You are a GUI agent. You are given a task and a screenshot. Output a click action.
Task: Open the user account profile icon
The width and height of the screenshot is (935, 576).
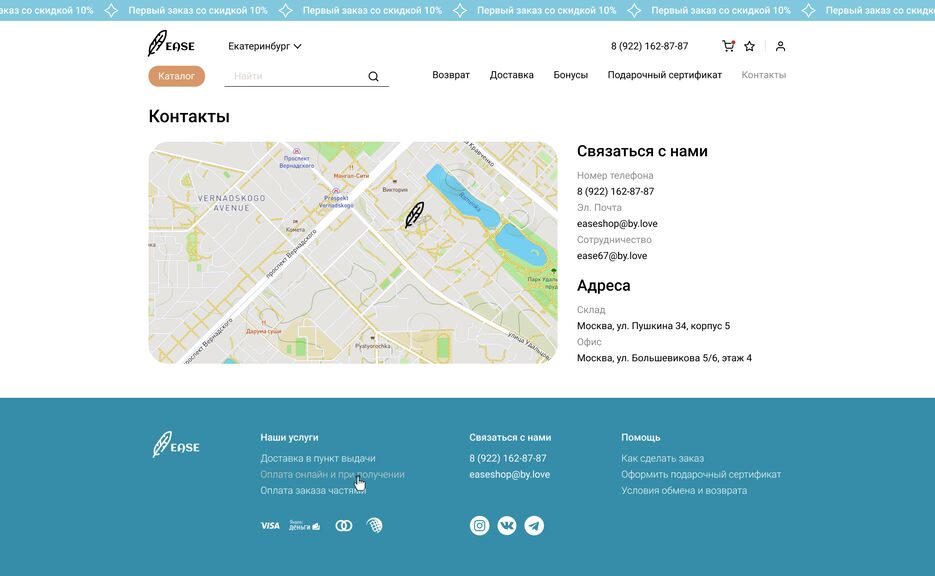pyautogui.click(x=781, y=46)
